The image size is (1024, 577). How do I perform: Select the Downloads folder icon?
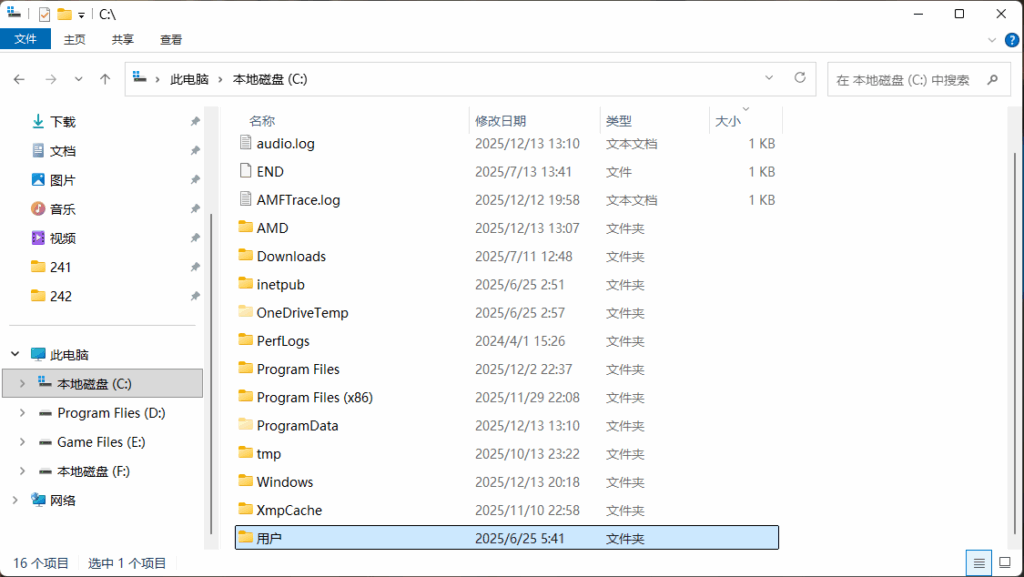pos(246,255)
